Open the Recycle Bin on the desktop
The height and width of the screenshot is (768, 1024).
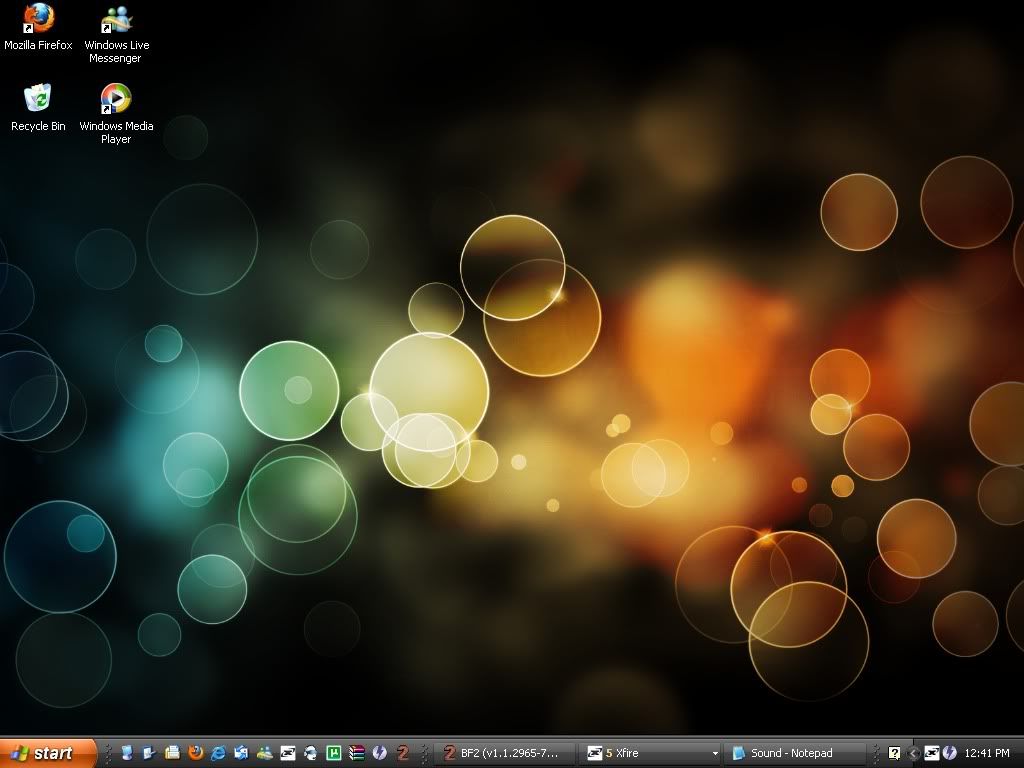click(38, 108)
